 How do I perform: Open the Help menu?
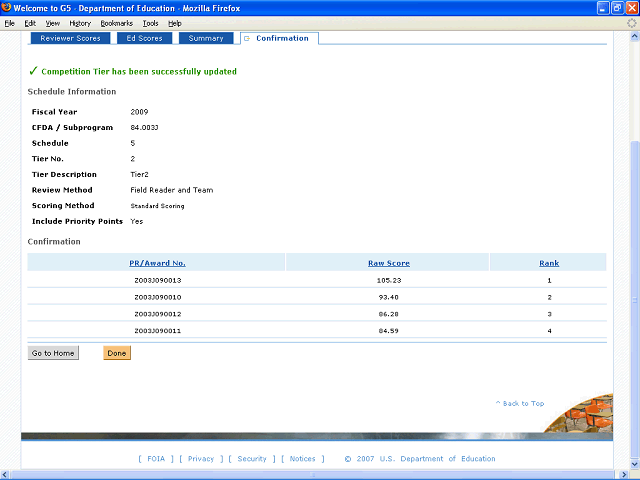pyautogui.click(x=175, y=23)
